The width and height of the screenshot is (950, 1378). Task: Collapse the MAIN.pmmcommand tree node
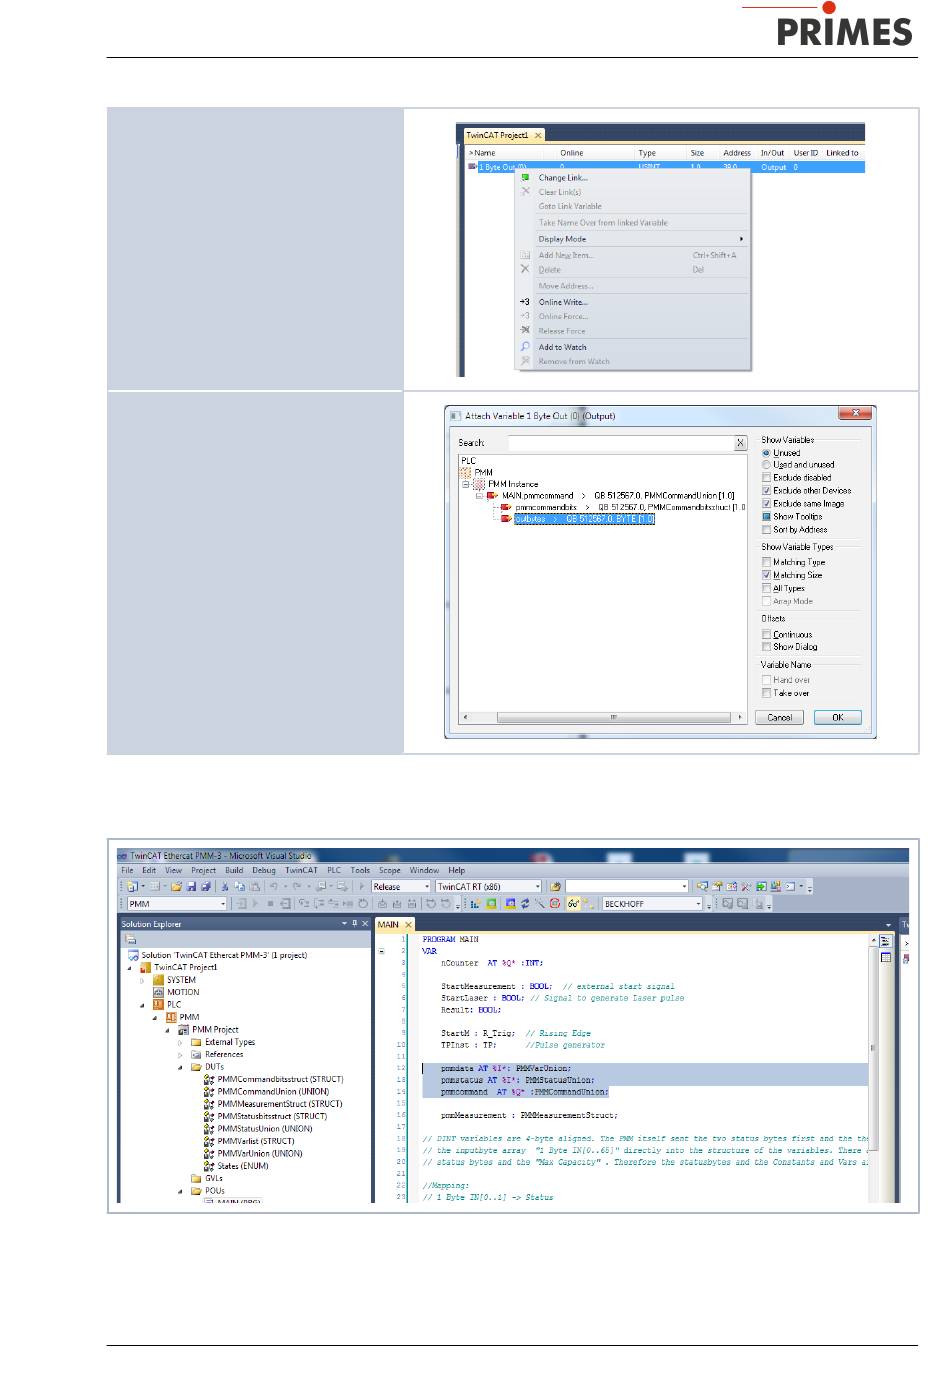point(480,495)
